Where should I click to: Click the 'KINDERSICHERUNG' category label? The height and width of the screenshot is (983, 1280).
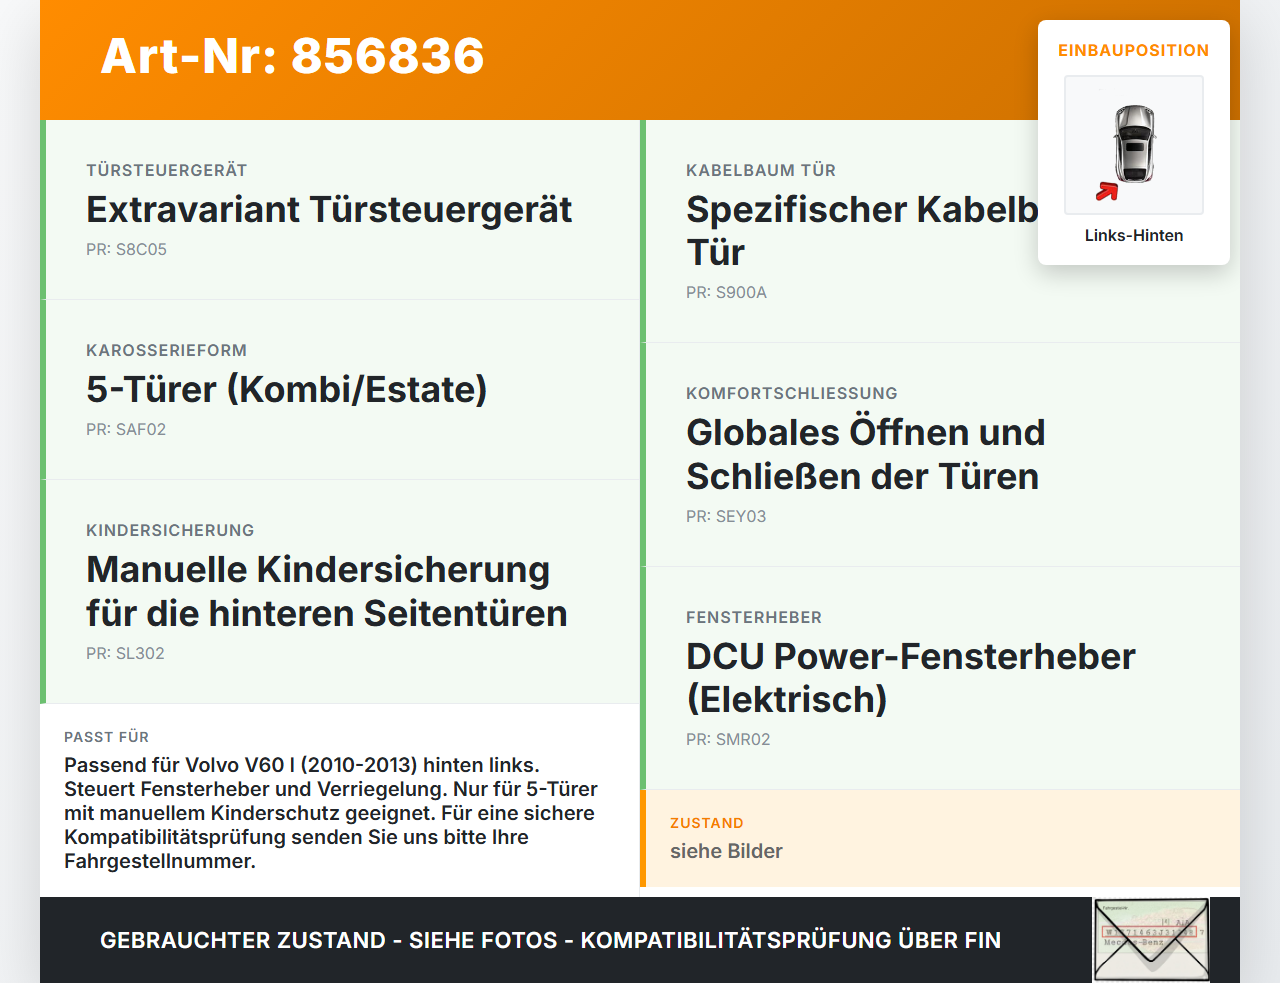(170, 530)
